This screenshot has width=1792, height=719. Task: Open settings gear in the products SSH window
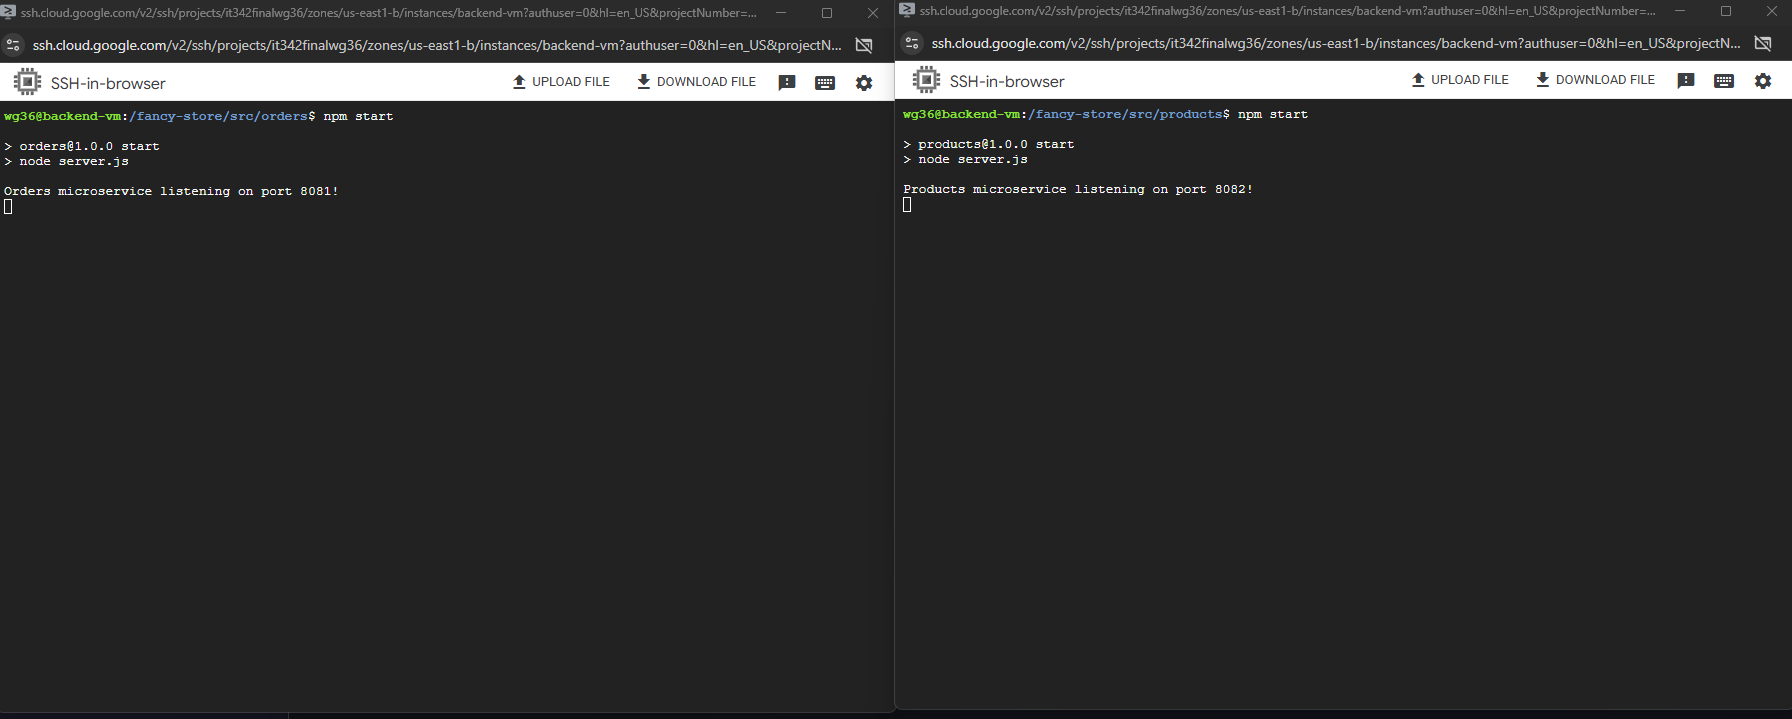pyautogui.click(x=1763, y=81)
